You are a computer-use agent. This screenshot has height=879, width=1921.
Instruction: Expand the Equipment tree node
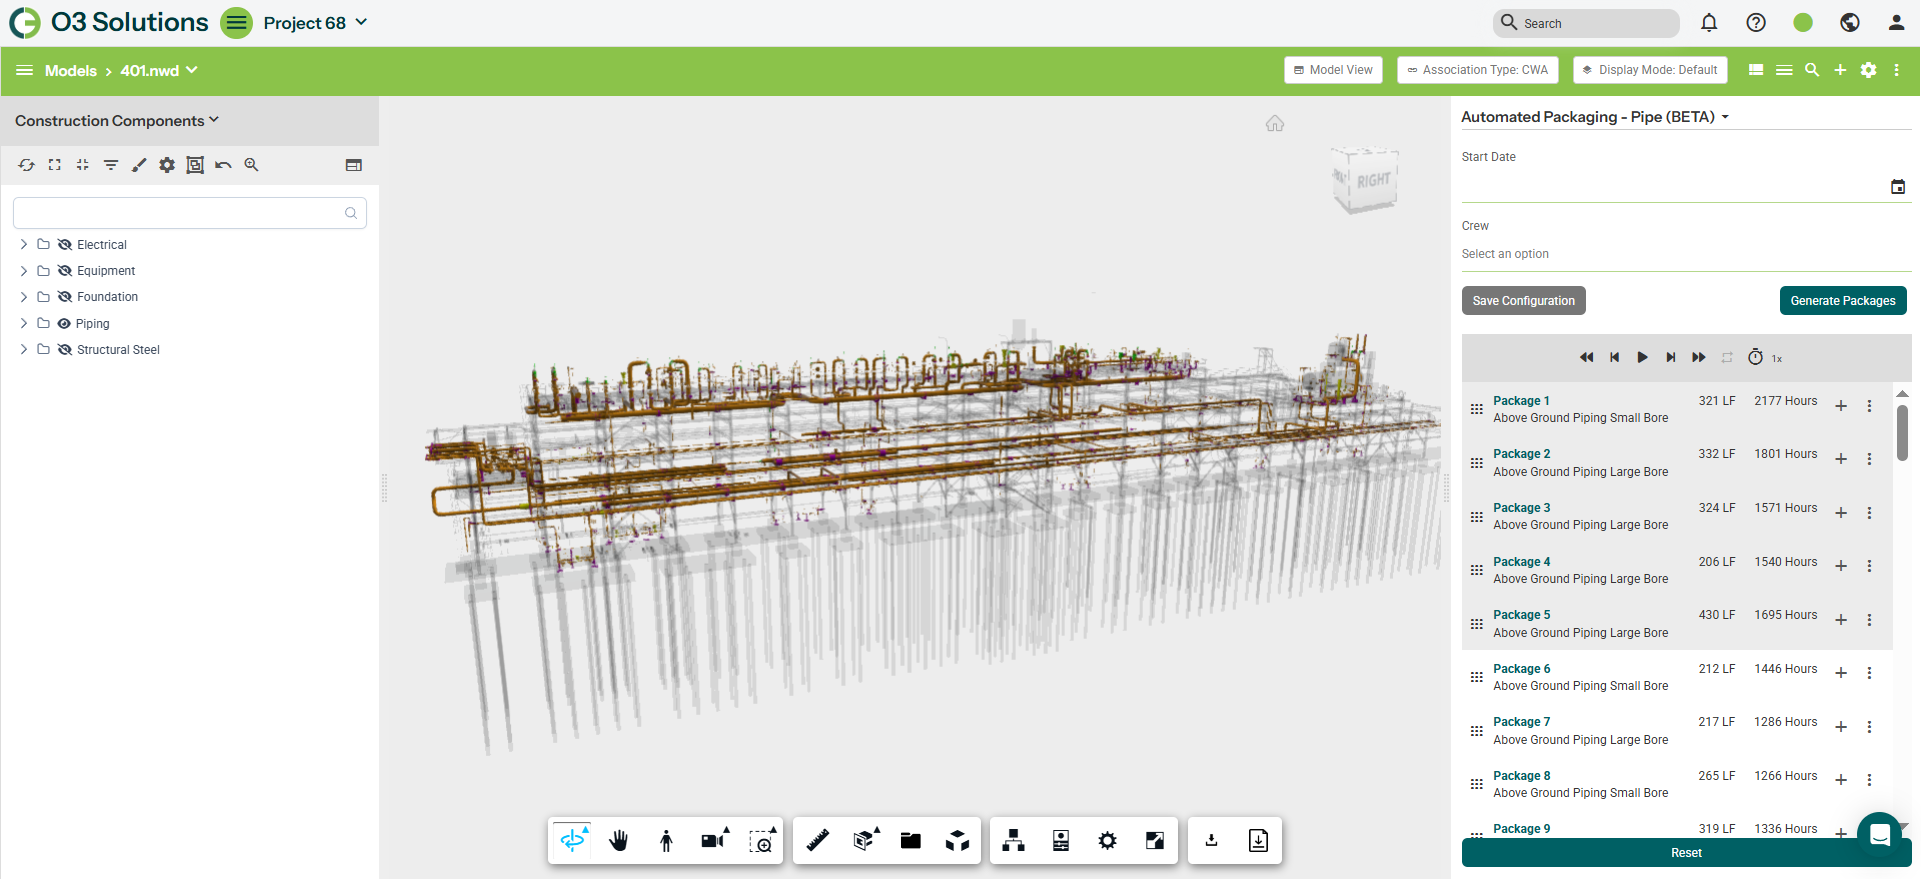(x=24, y=271)
